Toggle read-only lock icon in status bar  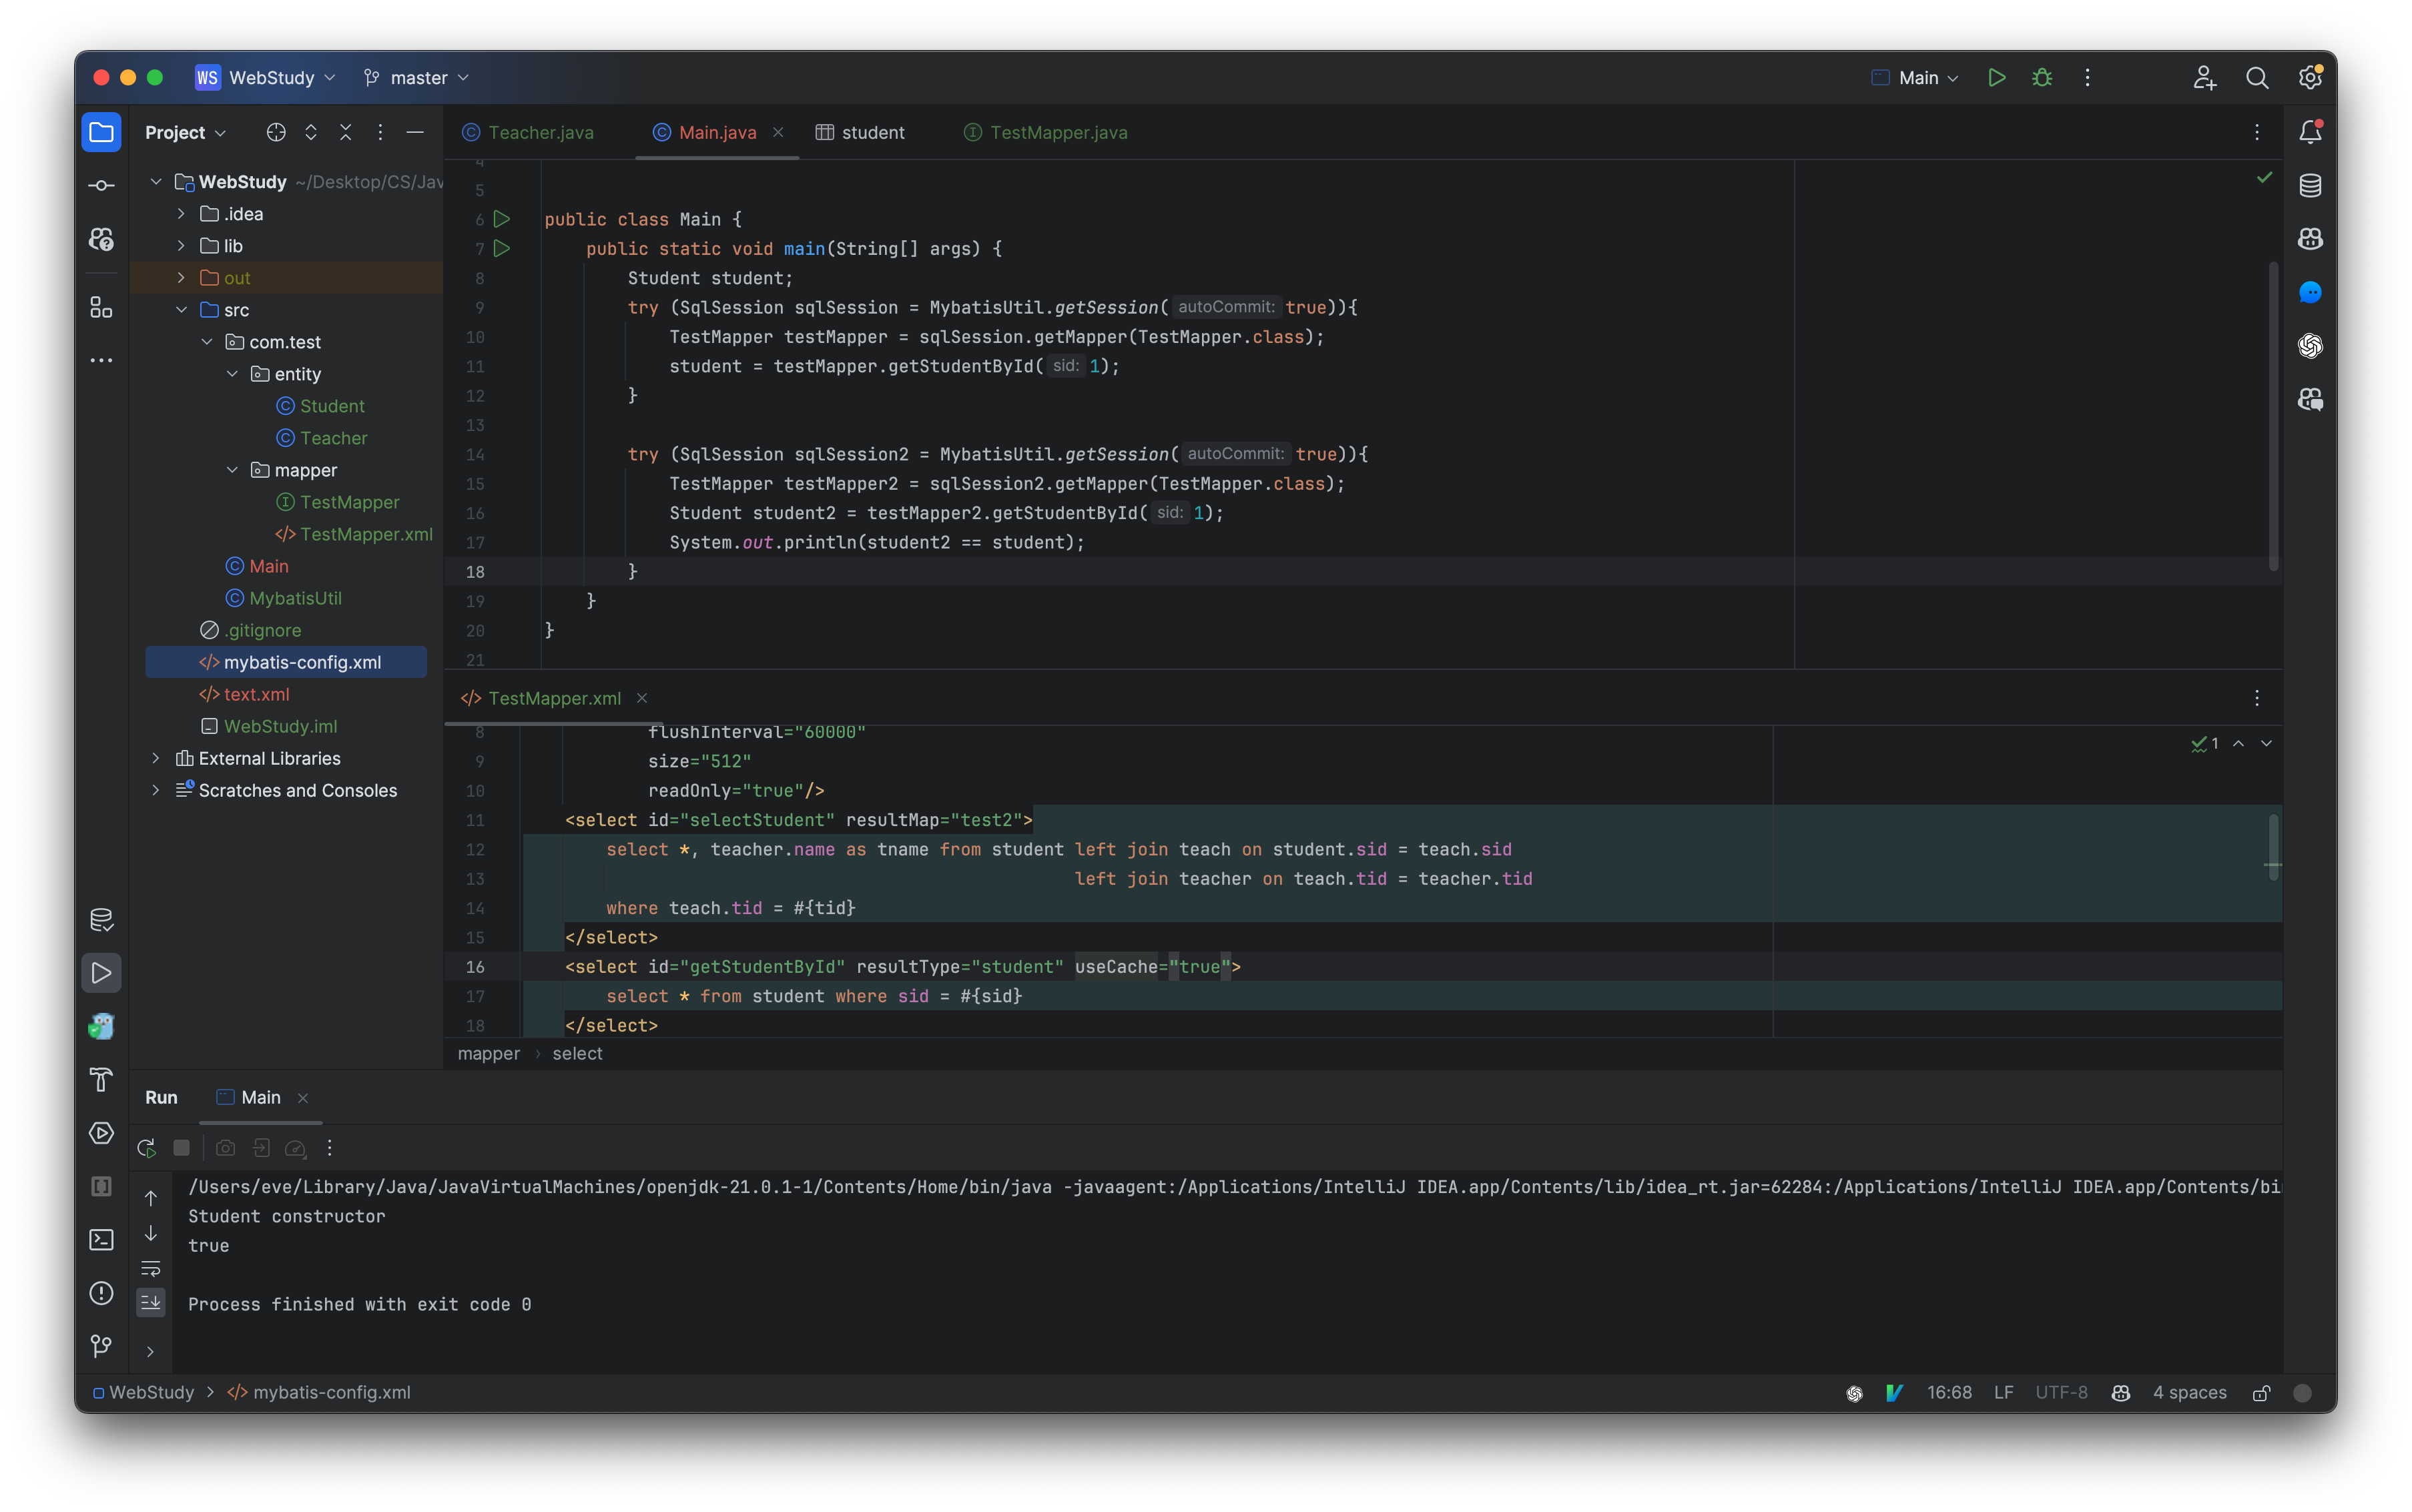point(2260,1393)
